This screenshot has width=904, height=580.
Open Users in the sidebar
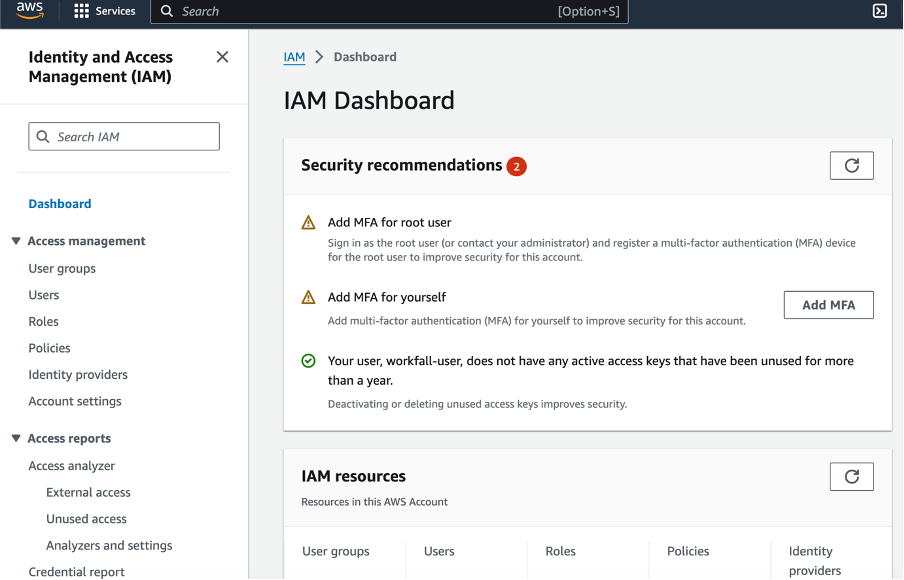(x=44, y=295)
